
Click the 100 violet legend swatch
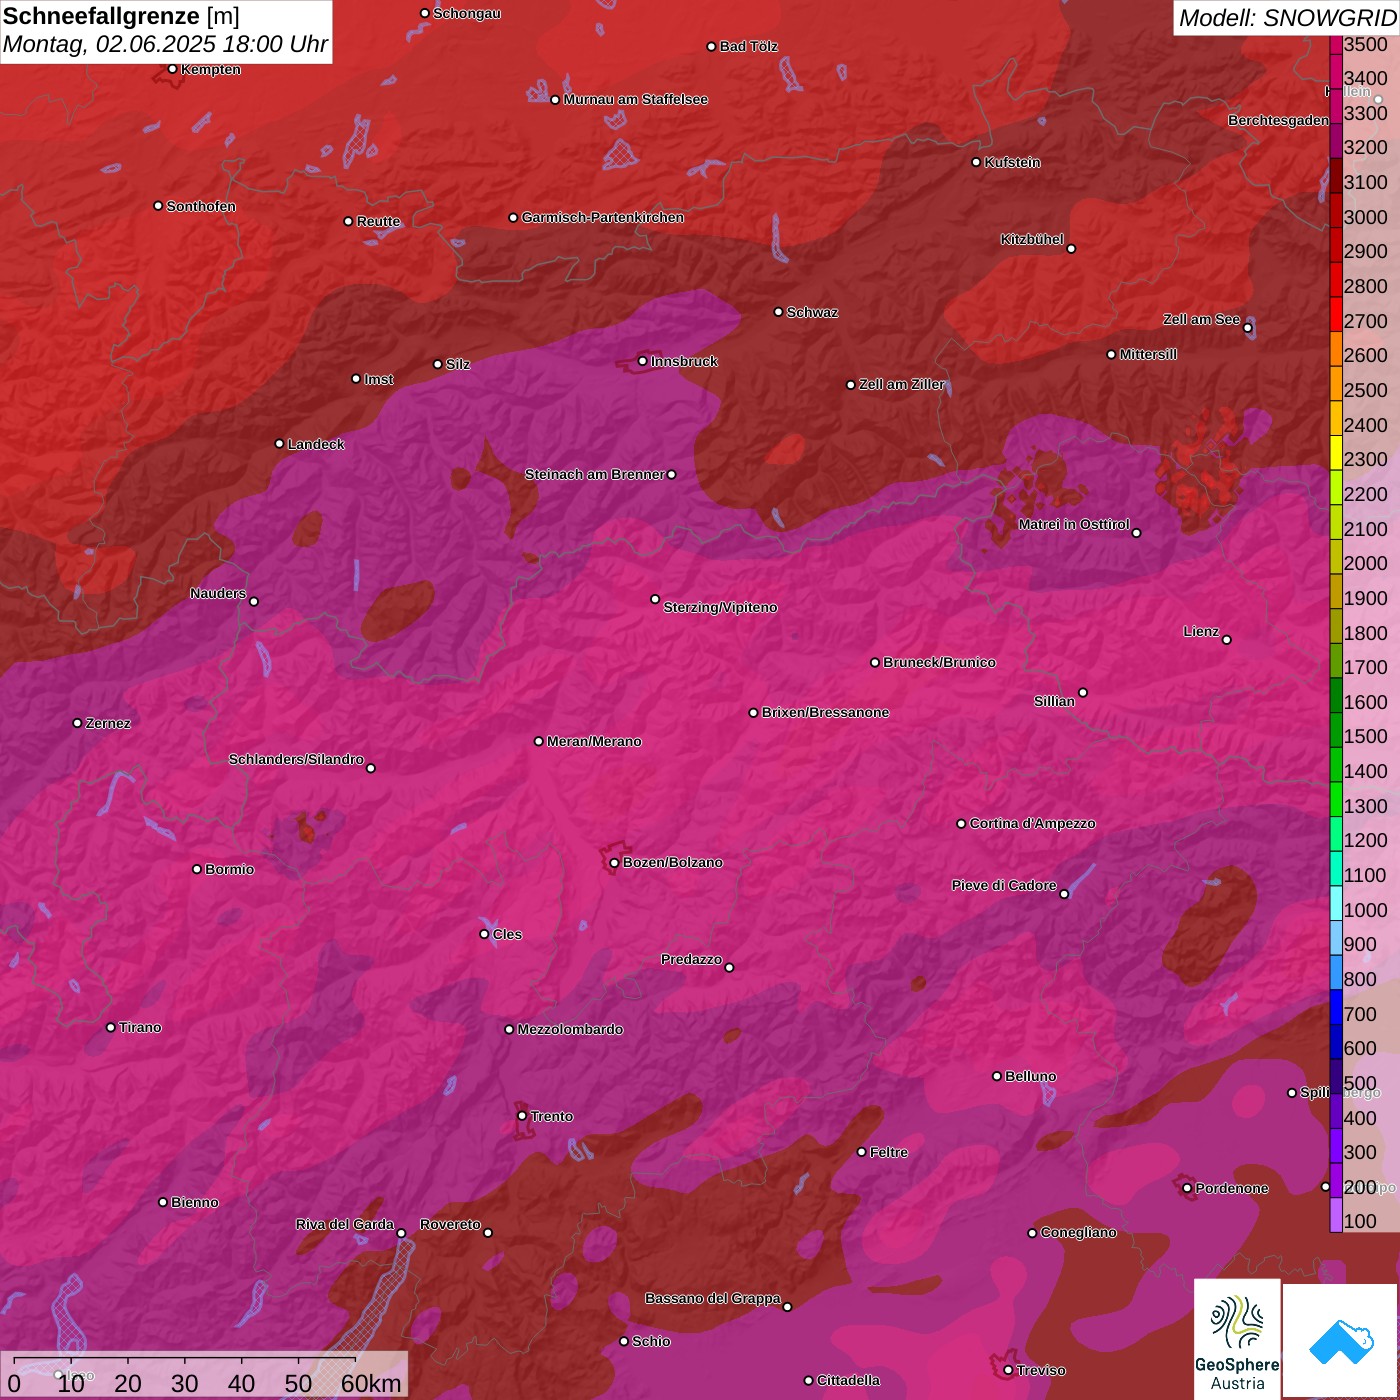click(x=1336, y=1215)
